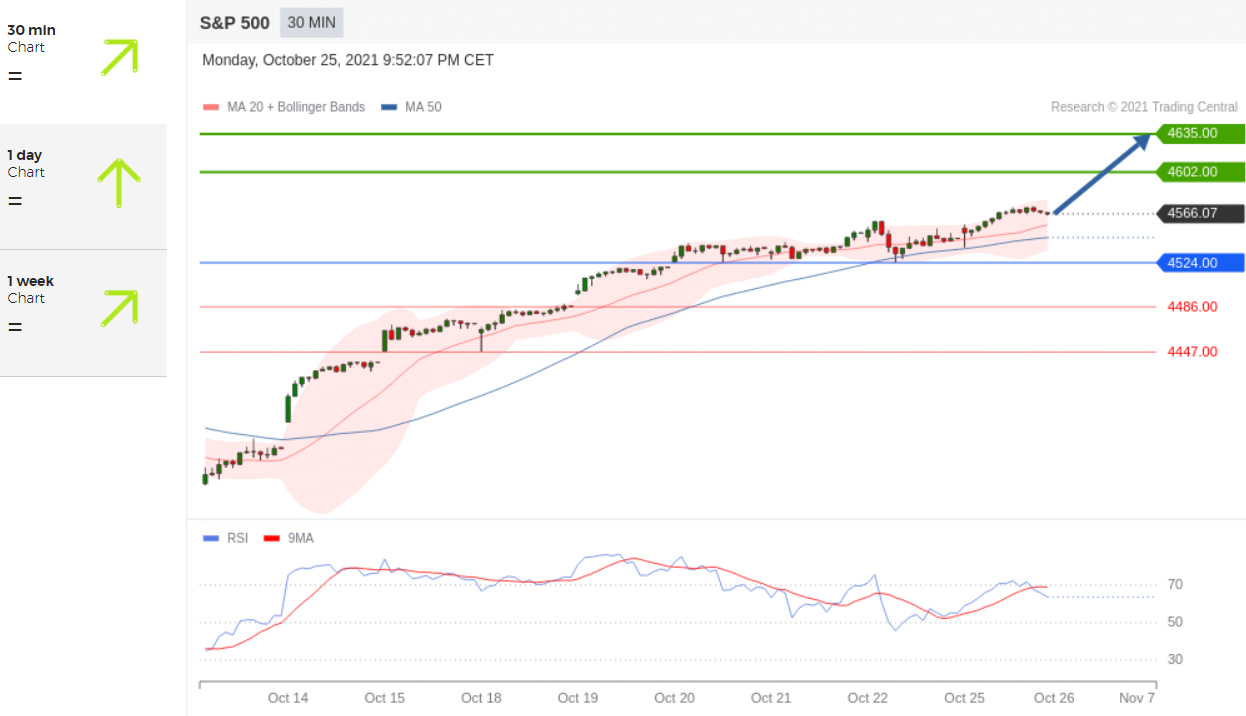Open the 1 day Chart tab
The image size is (1246, 716).
(x=83, y=187)
